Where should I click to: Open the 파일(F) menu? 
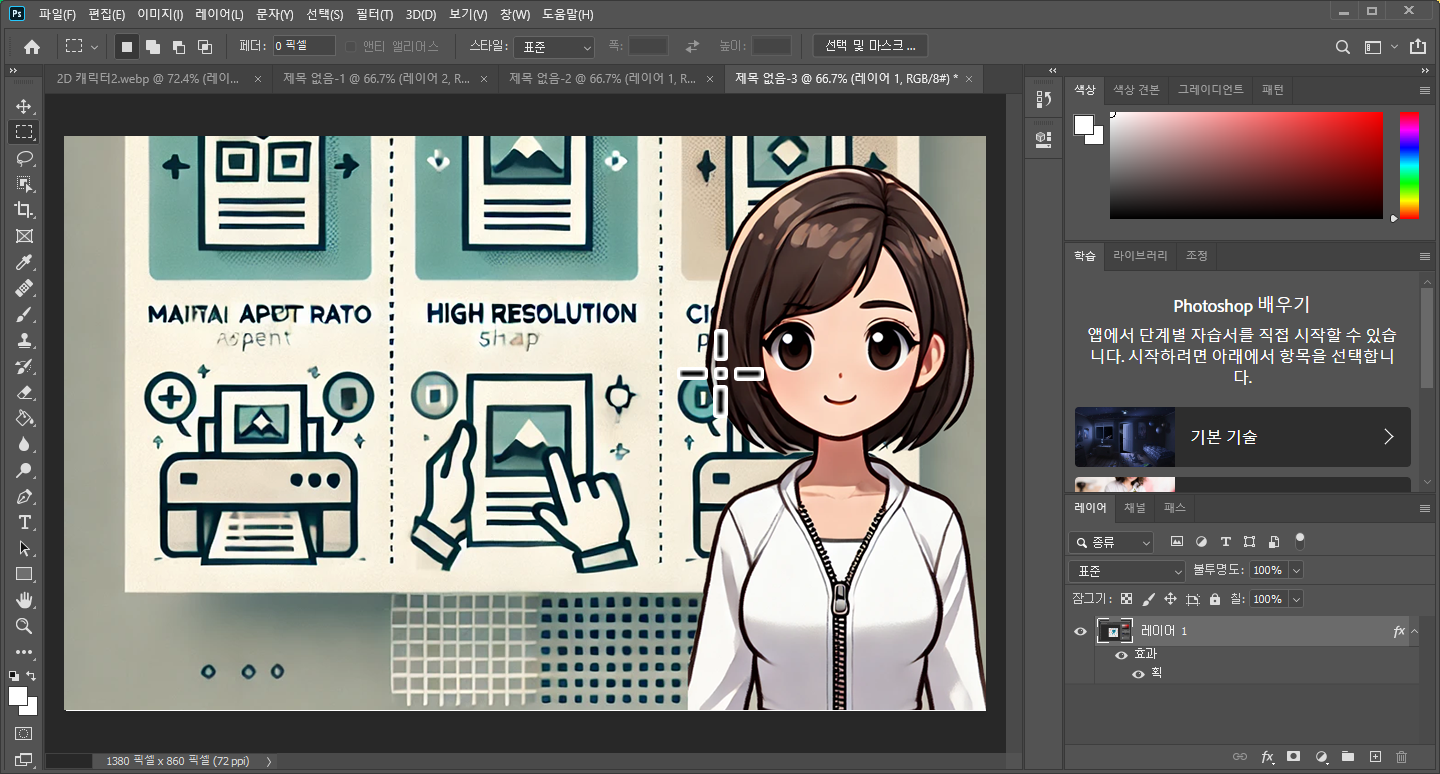tap(57, 14)
